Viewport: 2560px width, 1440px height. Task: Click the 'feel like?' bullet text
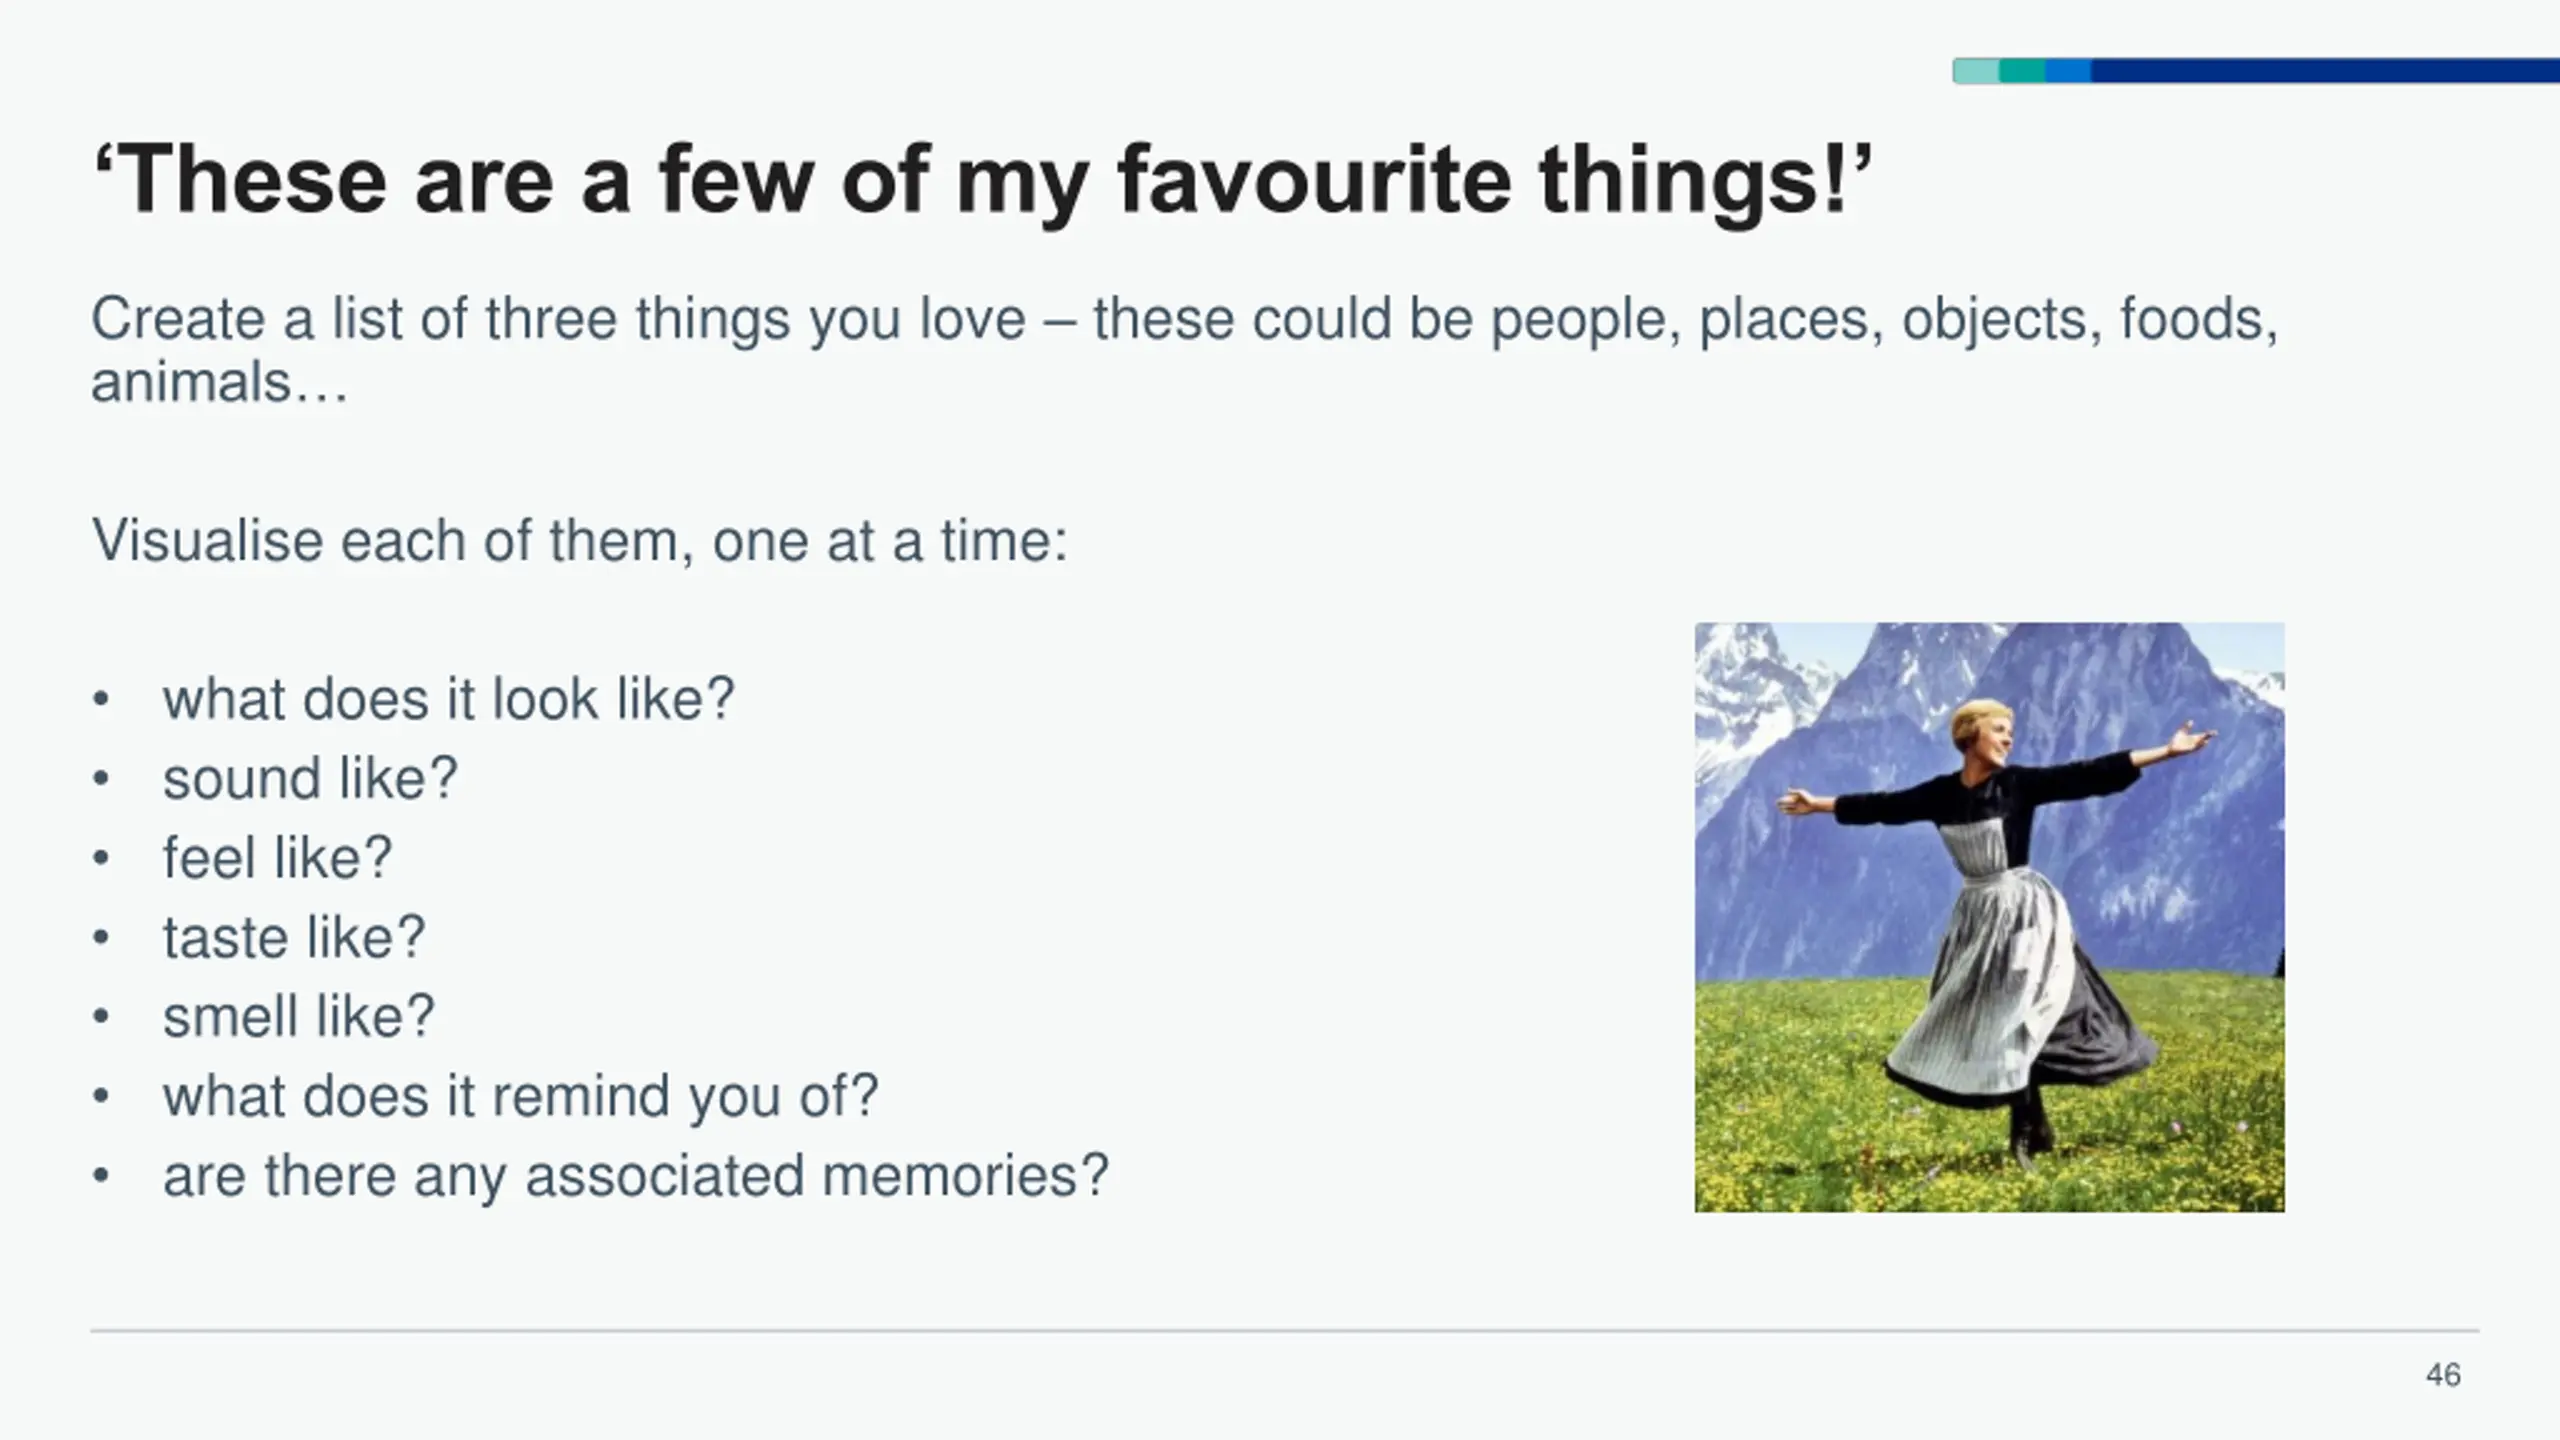click(x=278, y=858)
